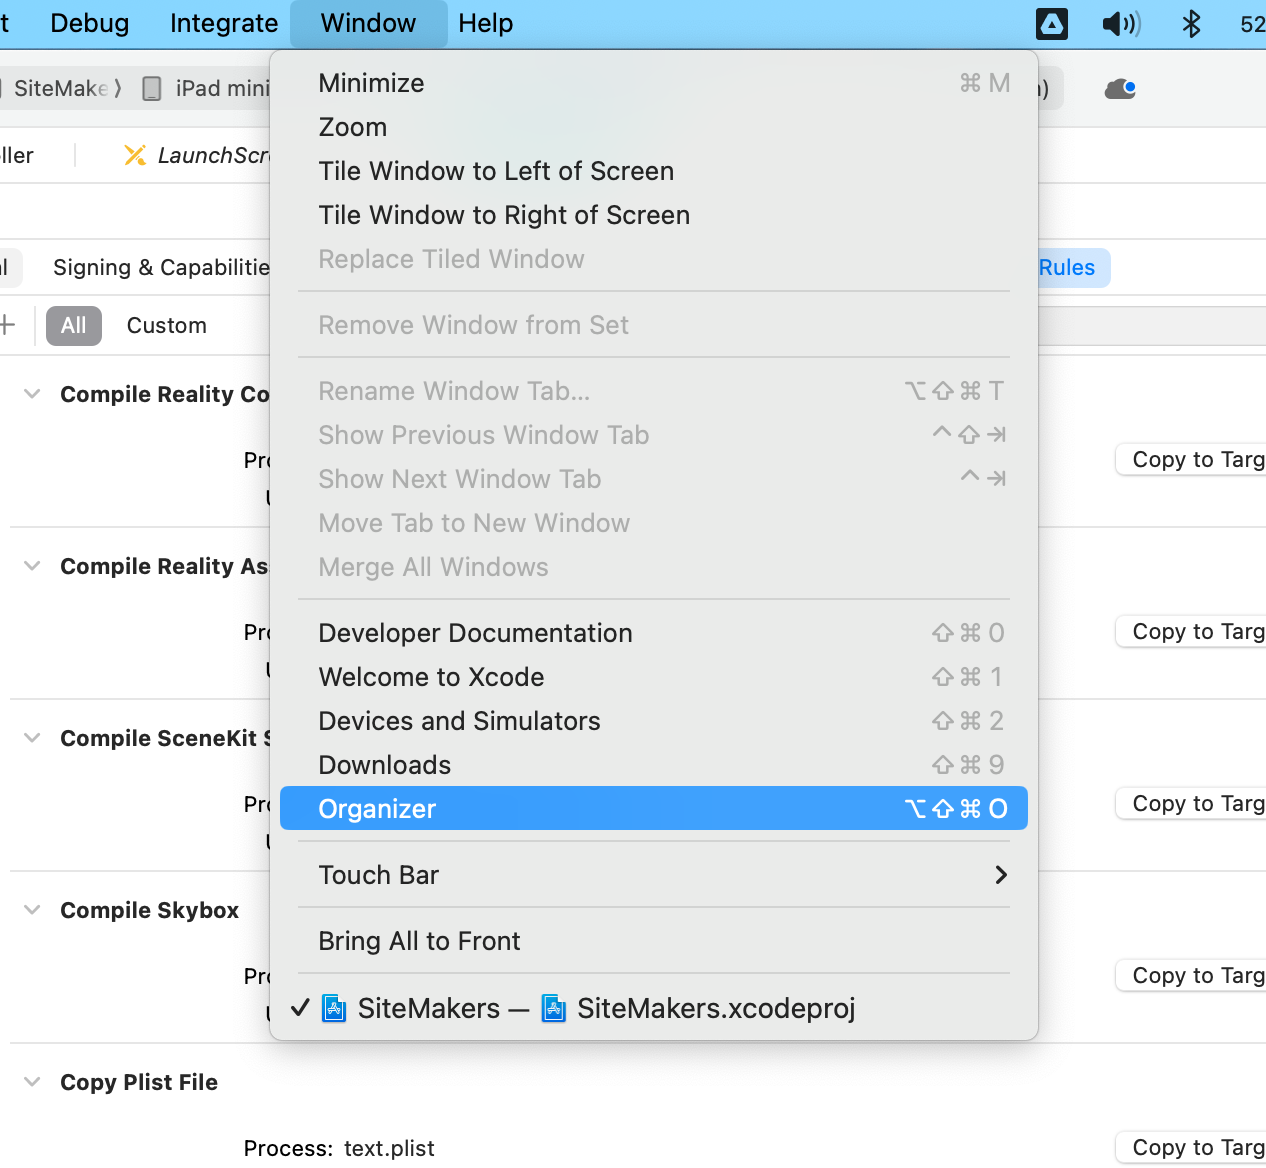This screenshot has height=1168, width=1266.
Task: Click the triangle app icon in menu bar
Action: (x=1052, y=24)
